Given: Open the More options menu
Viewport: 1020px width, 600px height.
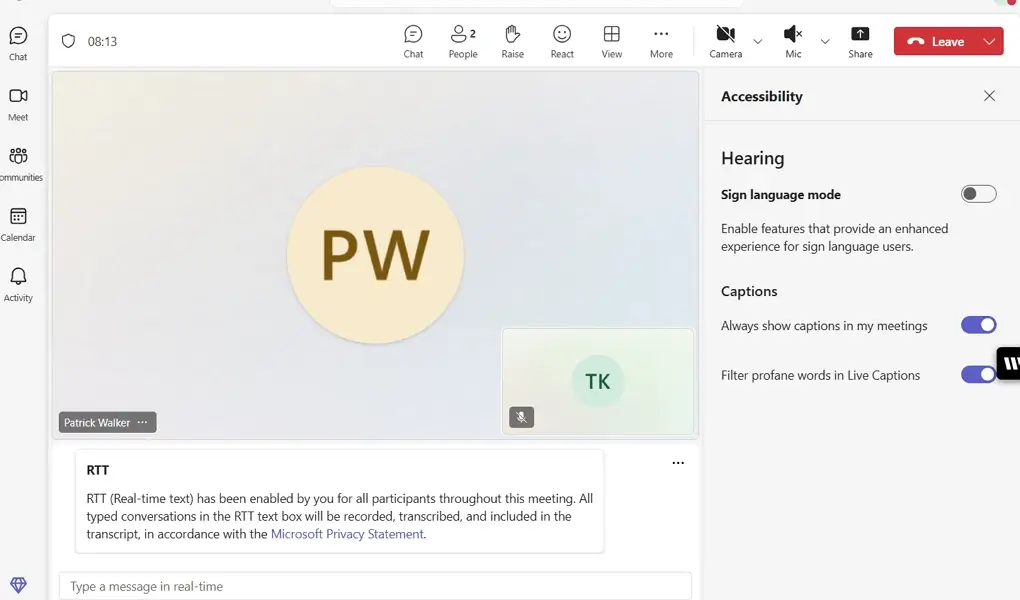Looking at the screenshot, I should (661, 40).
